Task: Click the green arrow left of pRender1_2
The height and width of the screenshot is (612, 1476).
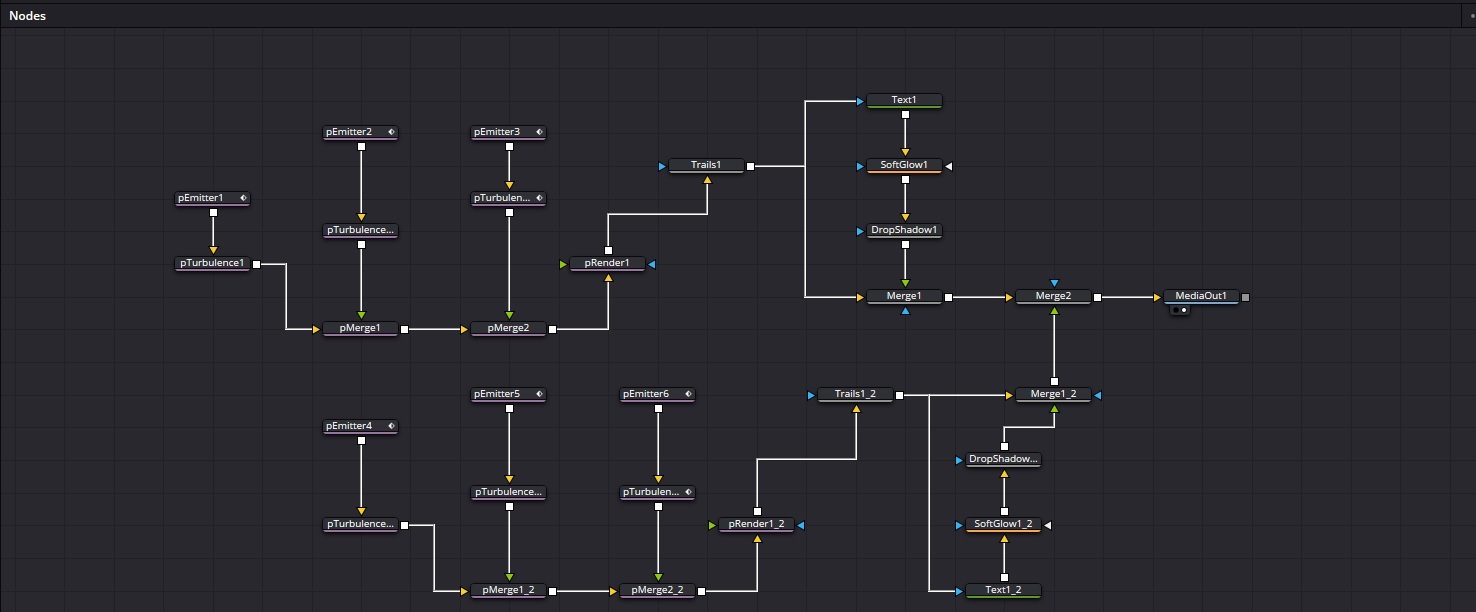Action: click(x=712, y=525)
